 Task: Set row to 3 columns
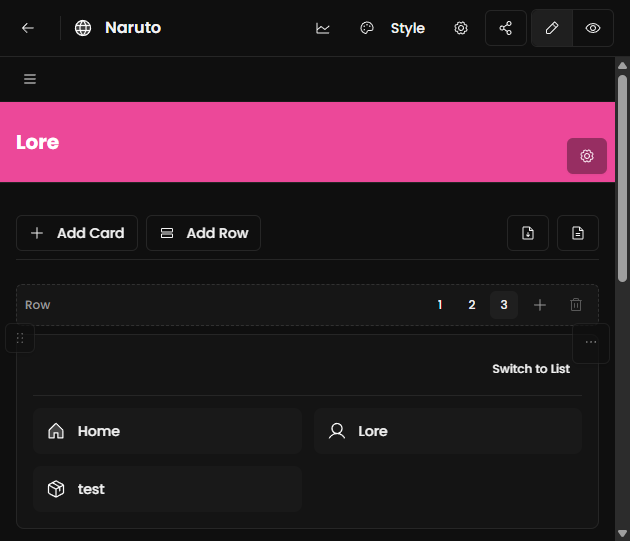[x=504, y=305]
